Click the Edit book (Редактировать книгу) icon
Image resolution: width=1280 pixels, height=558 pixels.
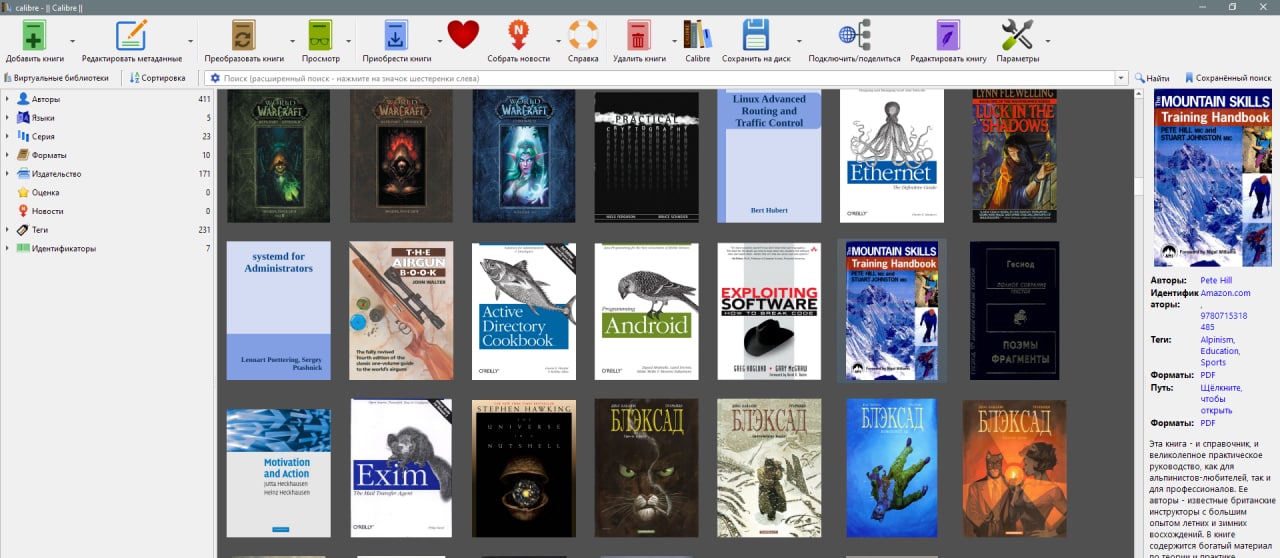point(948,35)
